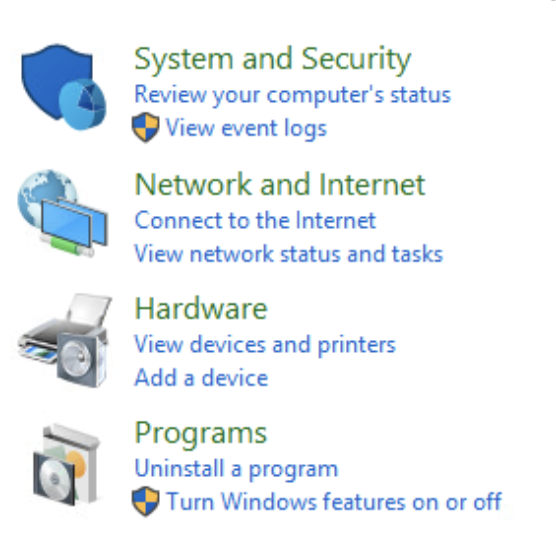
Task: Go to View devices and printers
Action: (265, 345)
